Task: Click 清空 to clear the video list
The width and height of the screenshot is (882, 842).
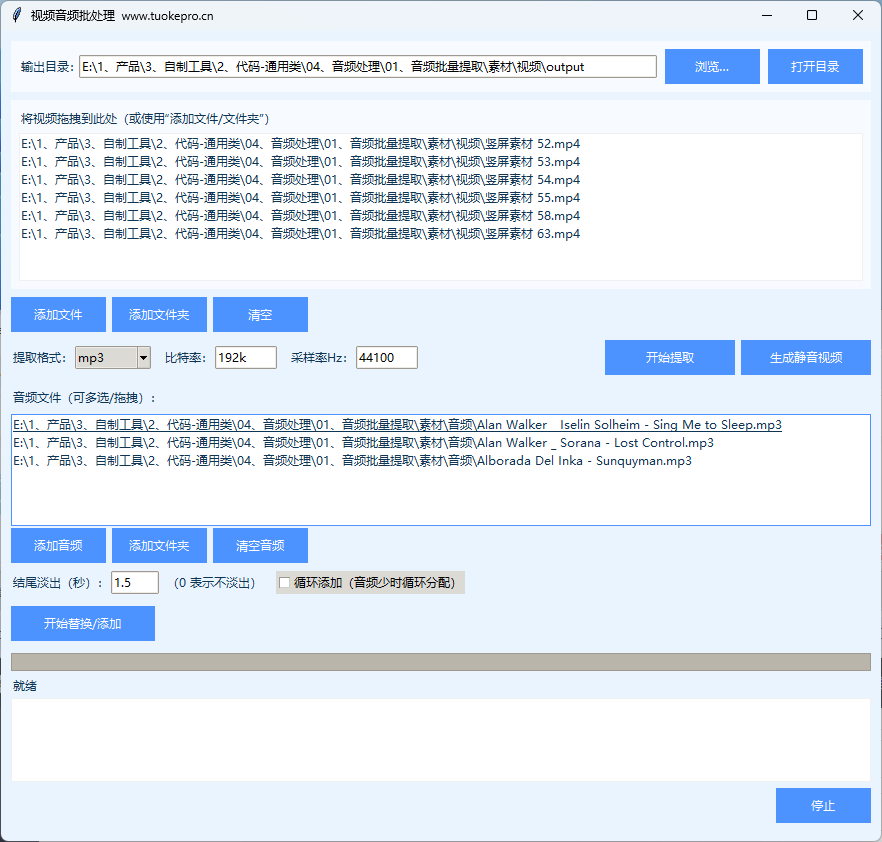Action: 260,314
